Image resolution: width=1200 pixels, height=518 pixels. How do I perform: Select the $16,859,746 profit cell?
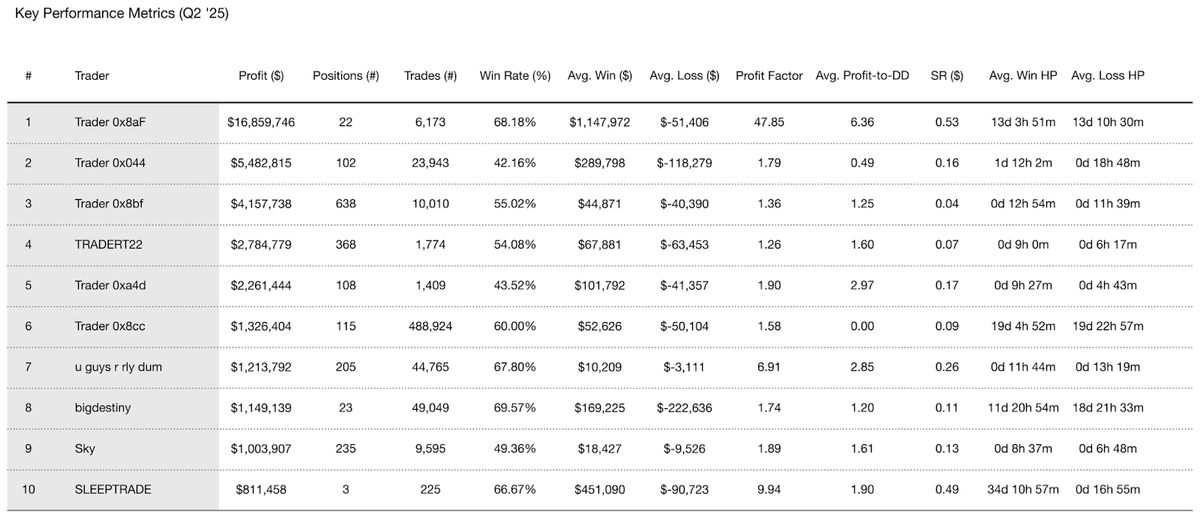tap(262, 122)
